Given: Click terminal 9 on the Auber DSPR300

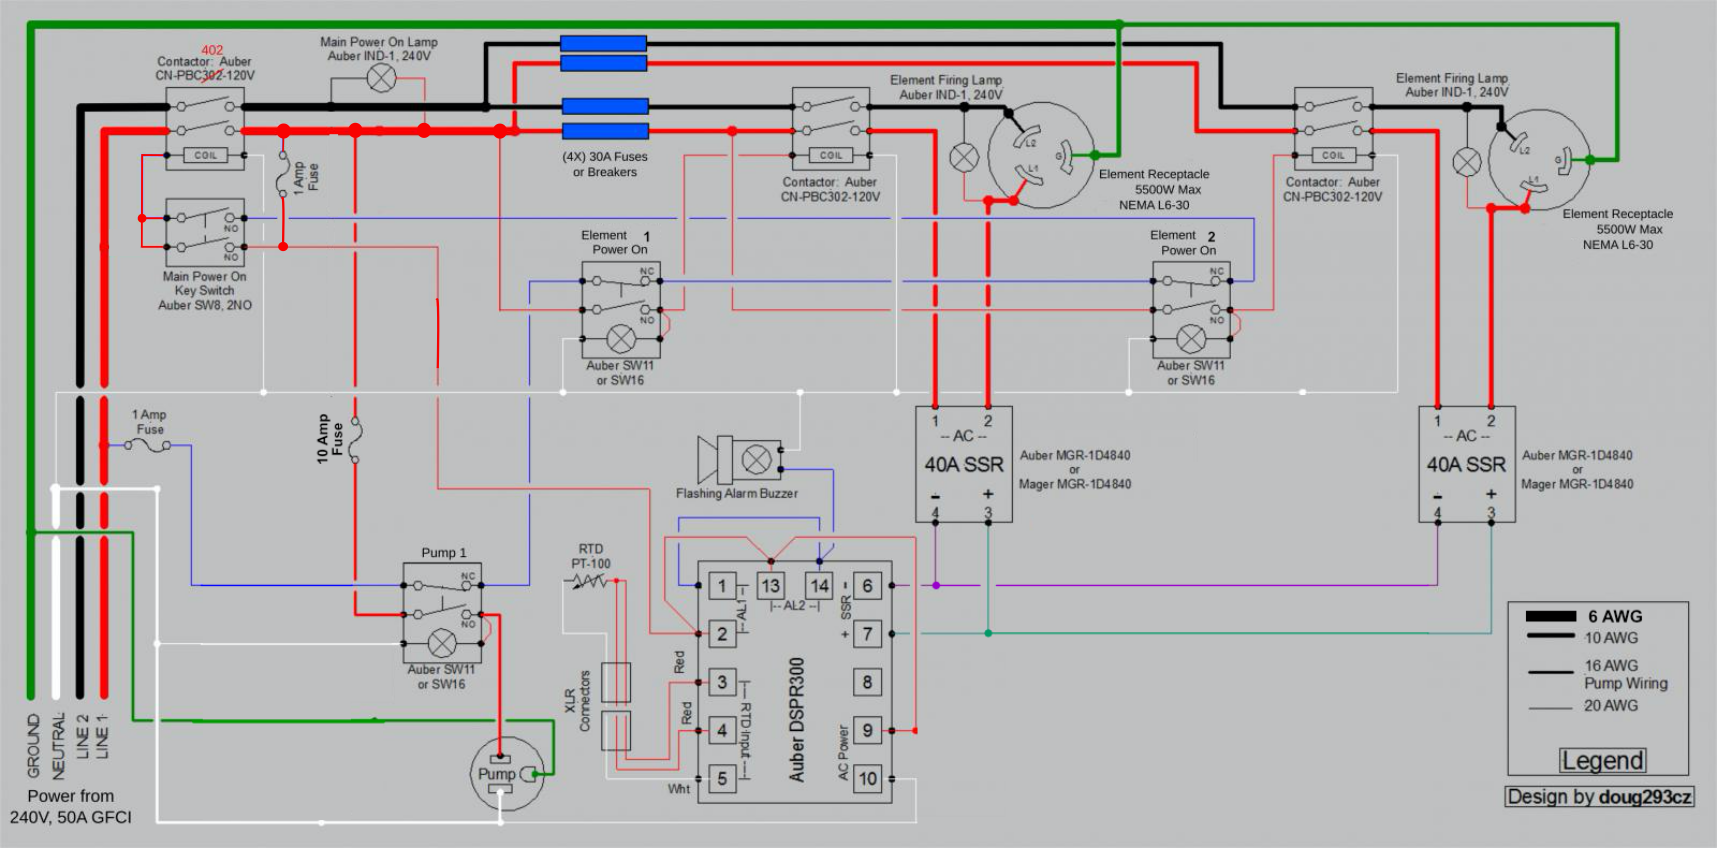Looking at the screenshot, I should pos(867,730).
